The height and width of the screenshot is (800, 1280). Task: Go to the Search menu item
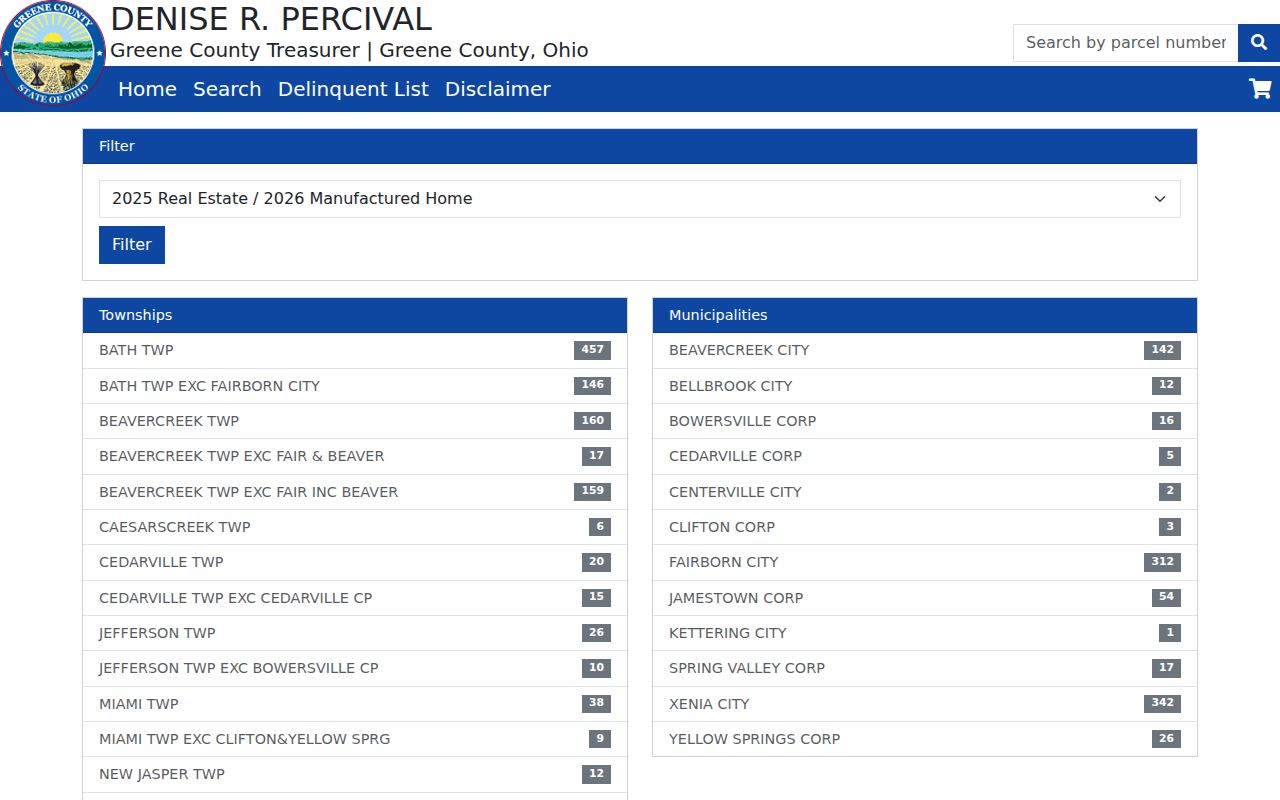pyautogui.click(x=227, y=89)
